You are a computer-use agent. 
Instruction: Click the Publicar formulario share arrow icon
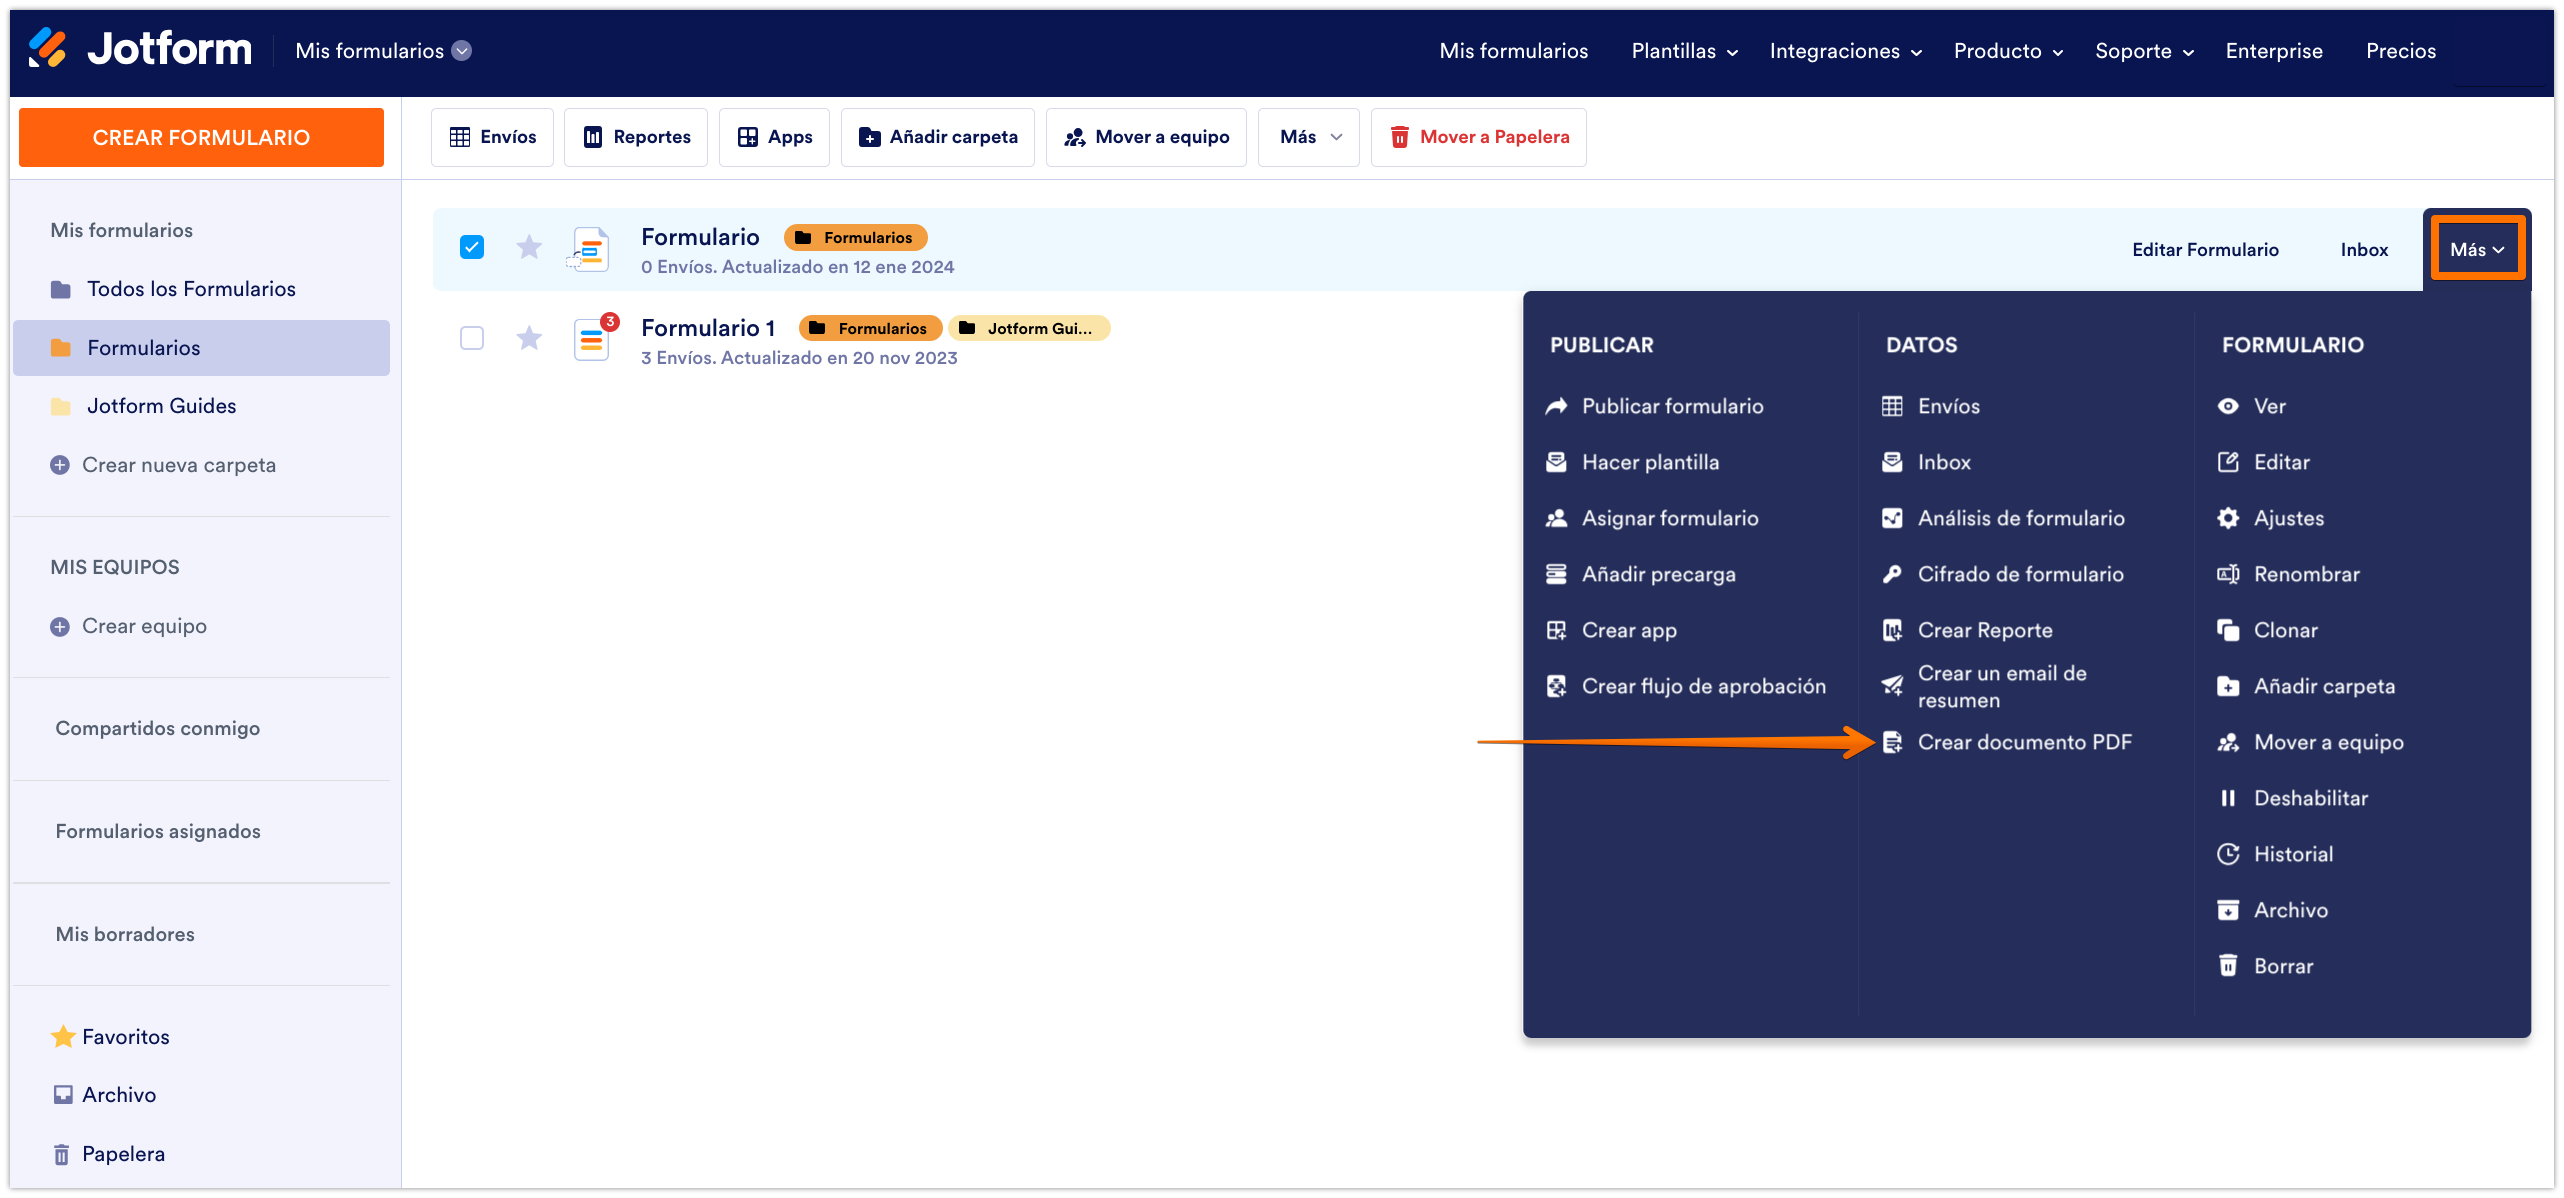pyautogui.click(x=1556, y=406)
